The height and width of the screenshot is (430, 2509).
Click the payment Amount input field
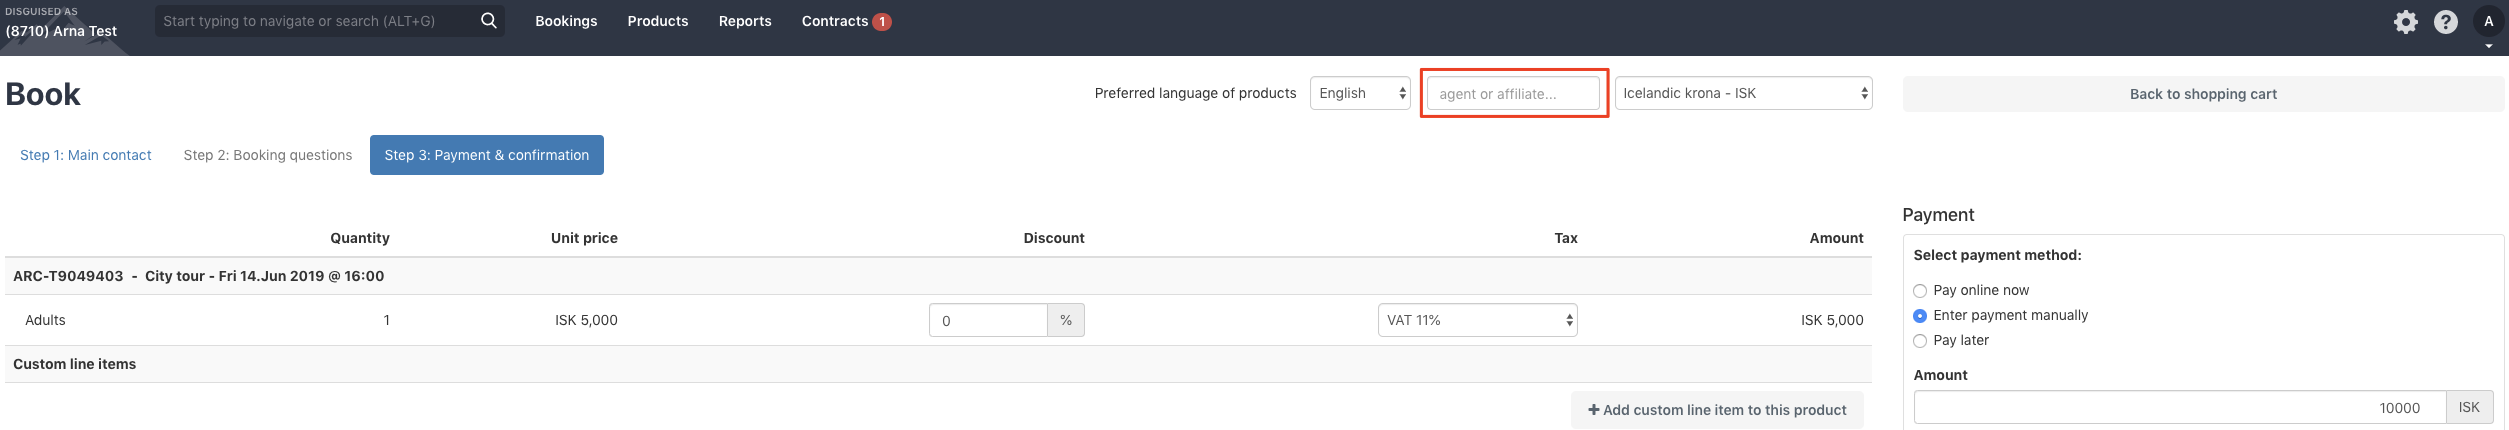tap(2179, 408)
